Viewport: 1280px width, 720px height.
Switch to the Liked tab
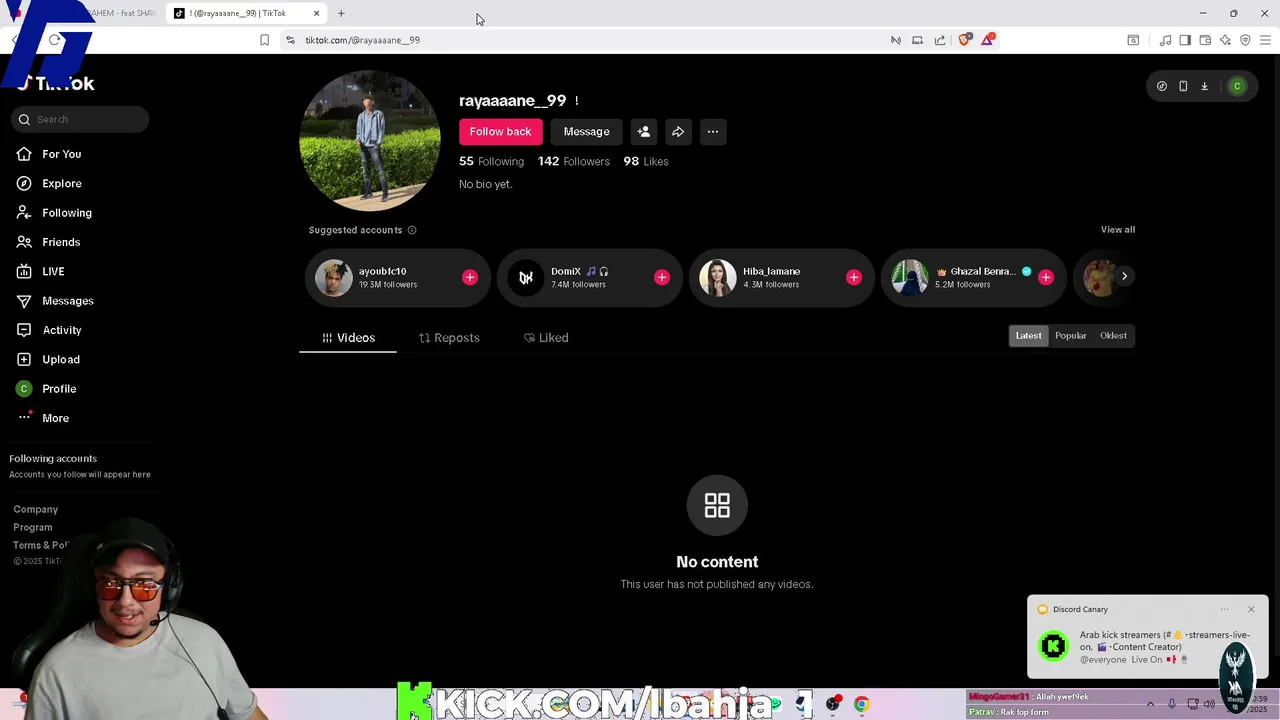point(546,338)
